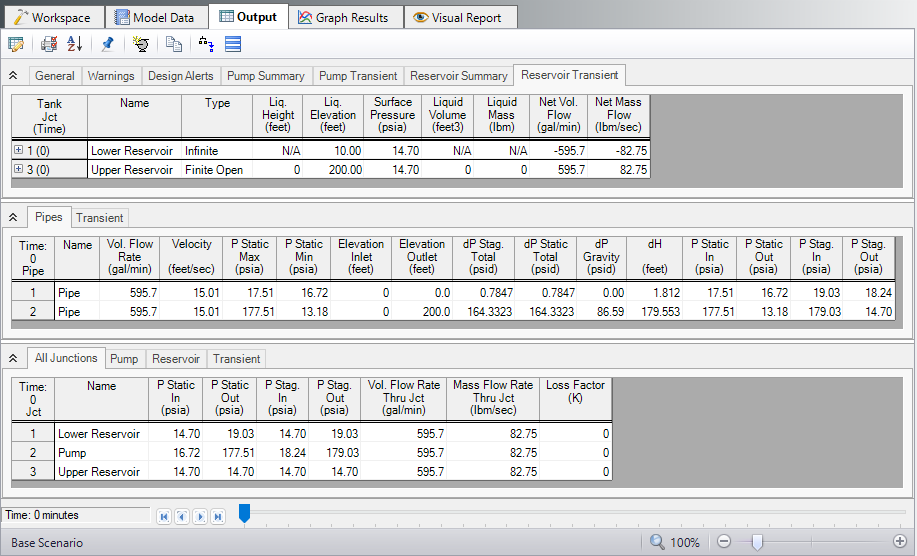
Task: Collapse the All Junctions output section
Action: 12,358
